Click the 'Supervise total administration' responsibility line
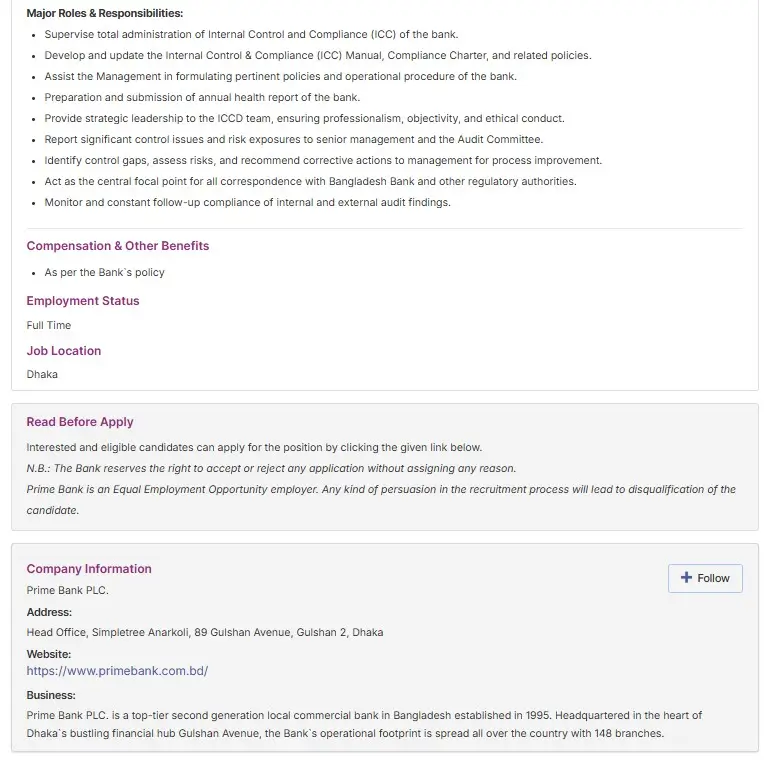 coord(251,35)
